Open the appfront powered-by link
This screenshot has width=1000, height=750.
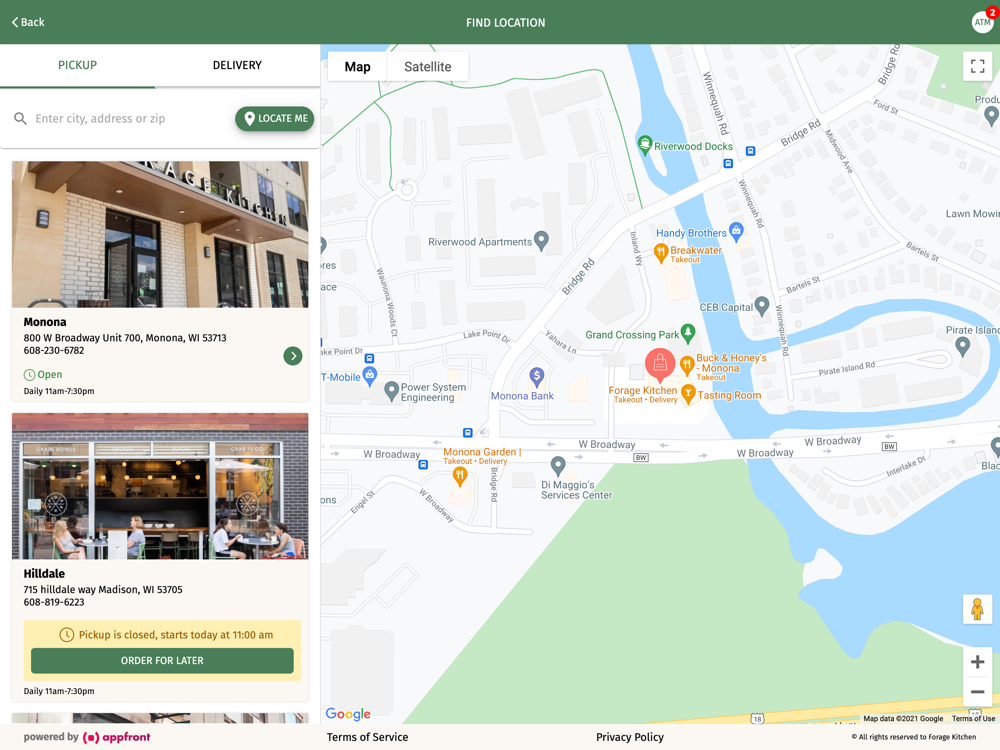[87, 737]
